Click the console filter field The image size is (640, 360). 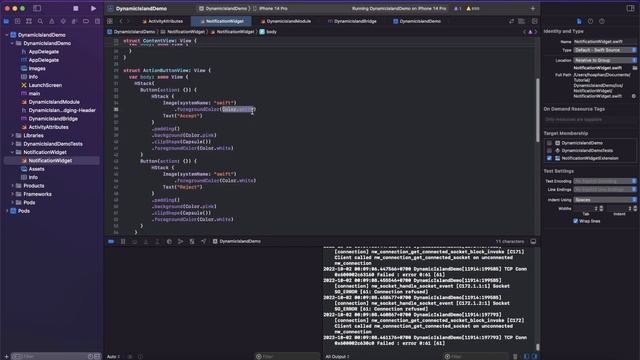pos(477,356)
